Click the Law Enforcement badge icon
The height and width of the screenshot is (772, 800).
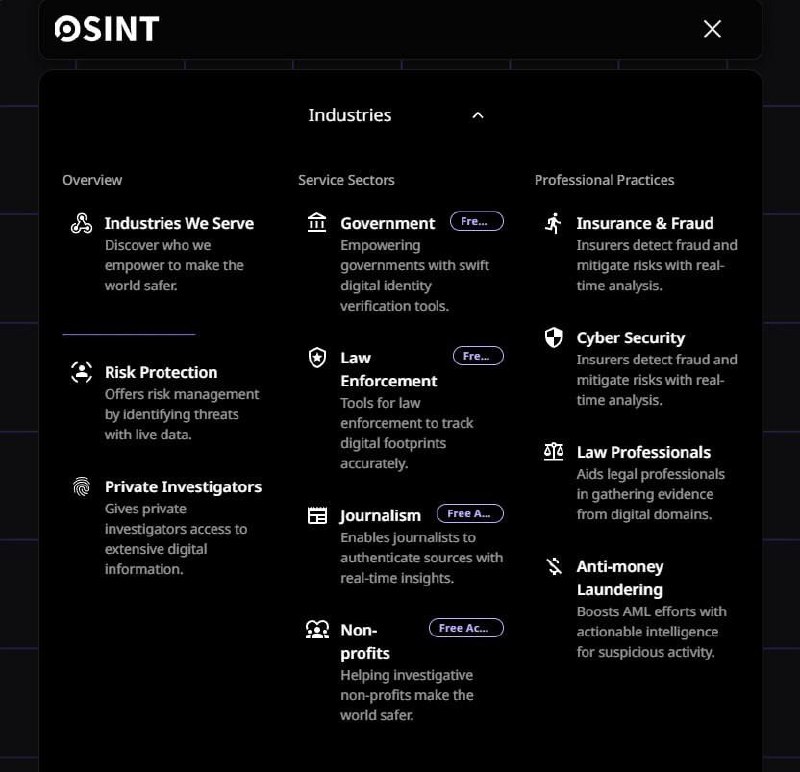tap(317, 357)
